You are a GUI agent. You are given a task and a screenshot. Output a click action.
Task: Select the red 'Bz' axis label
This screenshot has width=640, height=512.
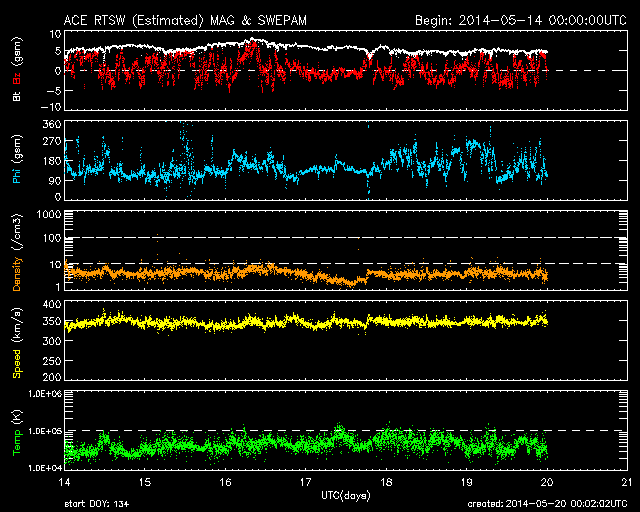pyautogui.click(x=17, y=78)
